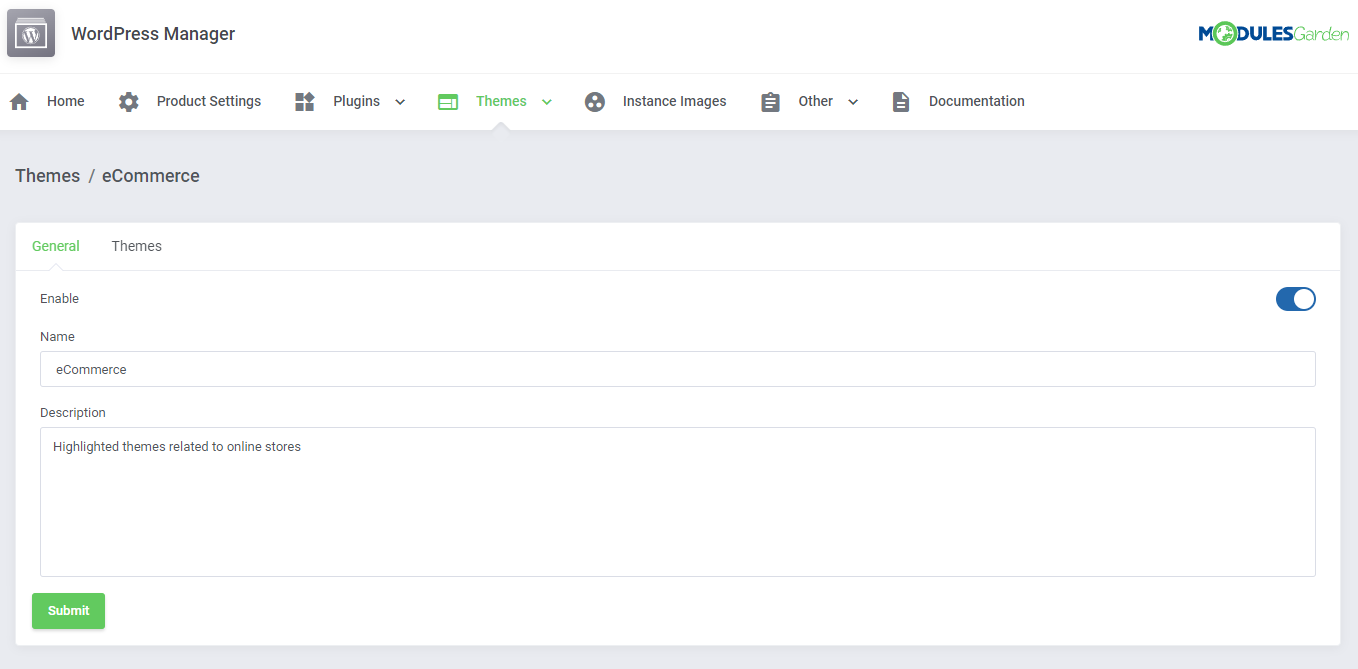The height and width of the screenshot is (669, 1358).
Task: Expand the Other dropdown menu
Action: tap(853, 101)
